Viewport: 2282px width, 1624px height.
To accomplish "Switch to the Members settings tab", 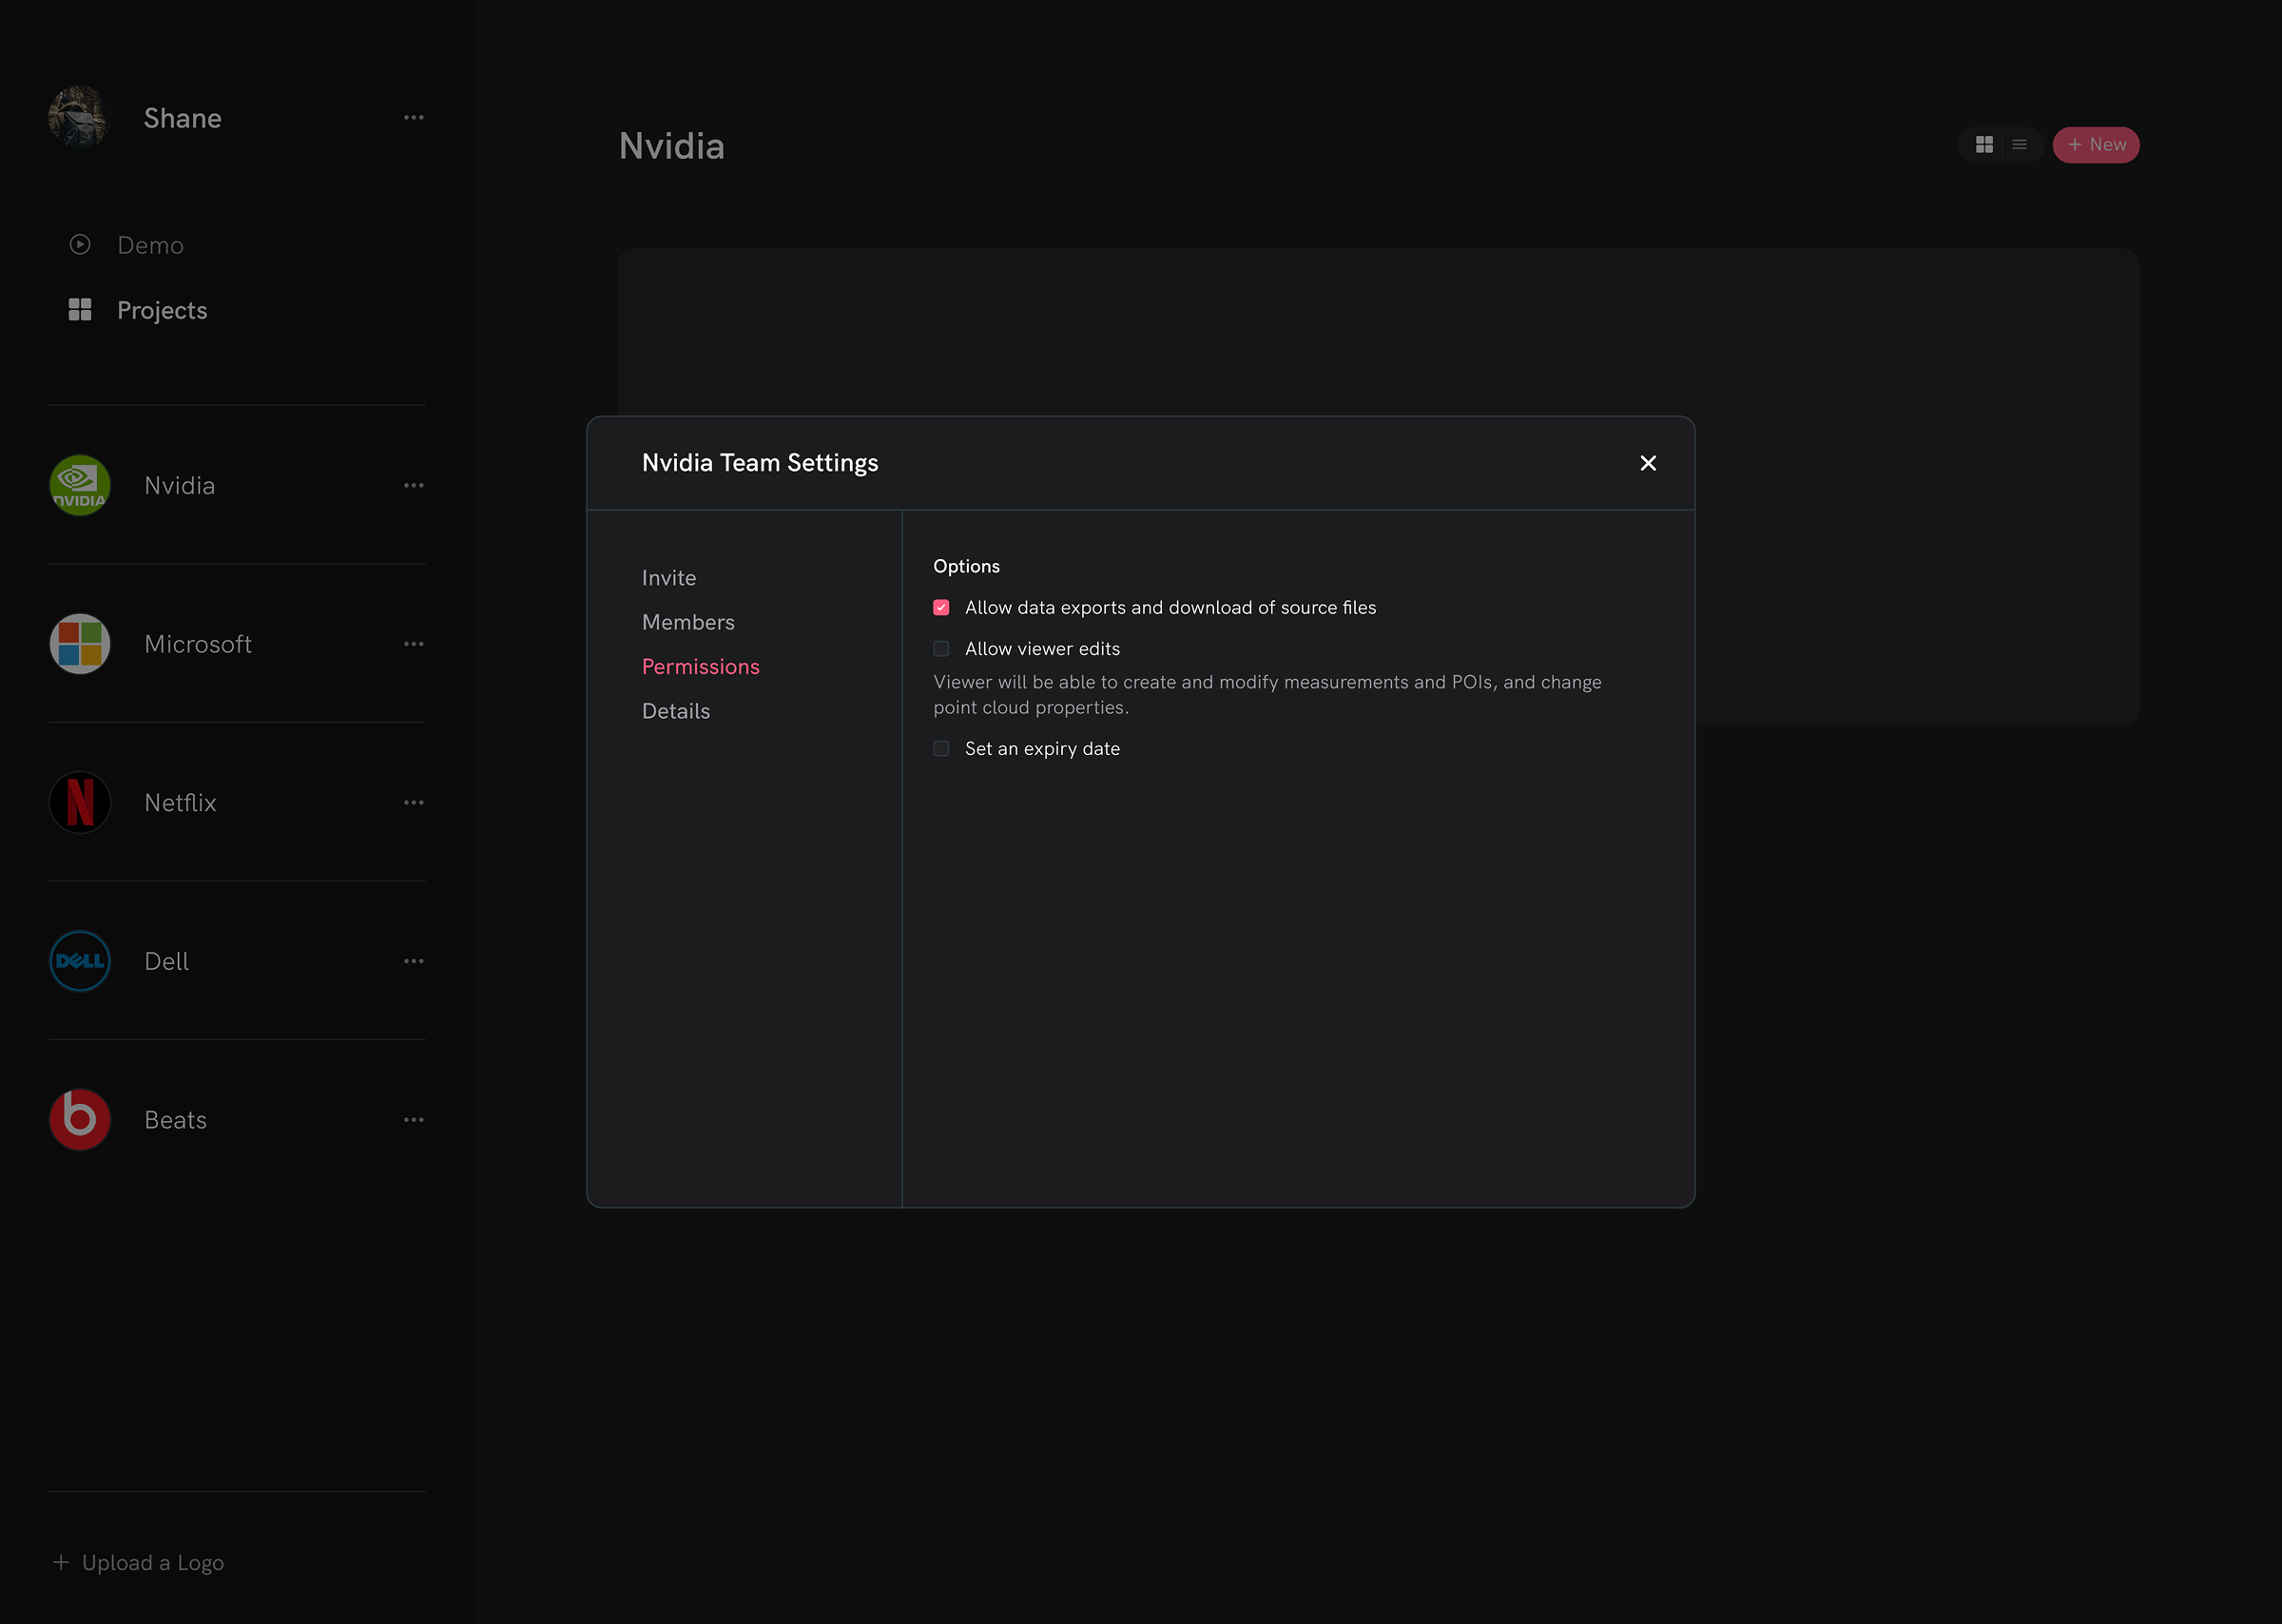I will click(688, 621).
